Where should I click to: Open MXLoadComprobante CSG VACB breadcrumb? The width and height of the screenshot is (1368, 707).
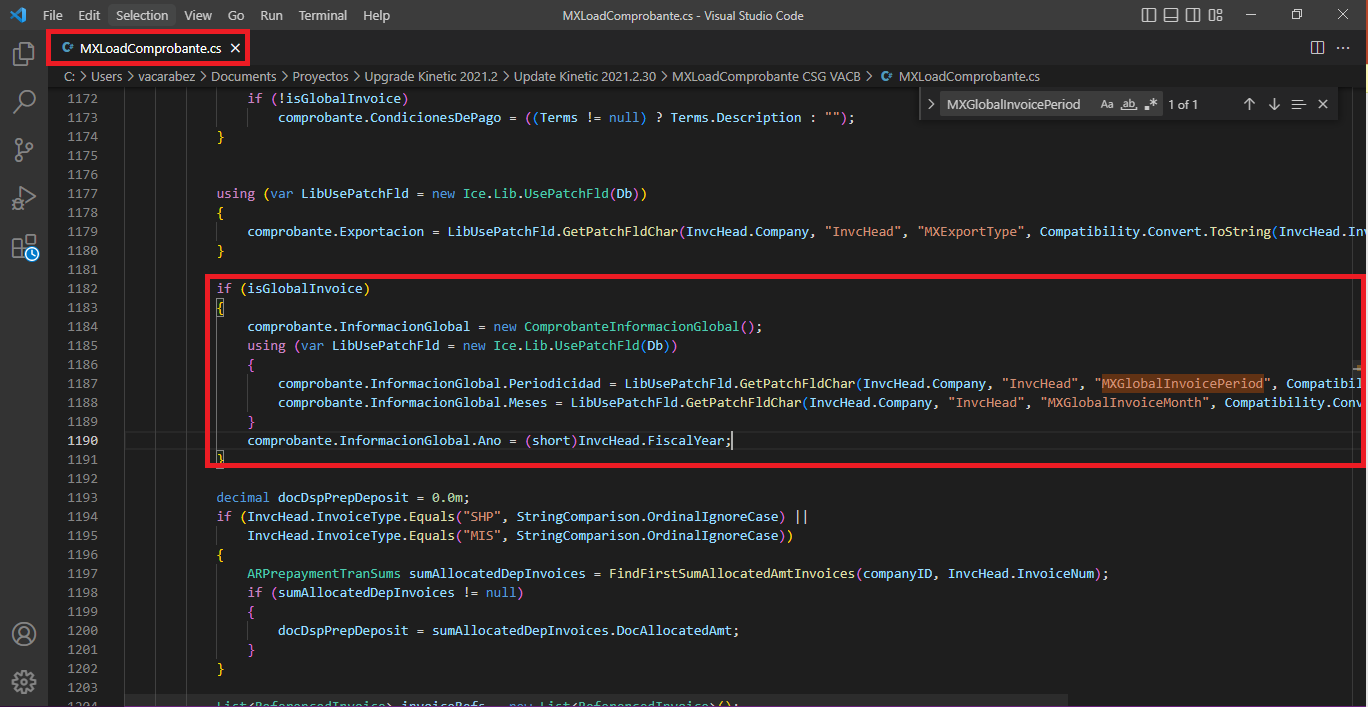(x=768, y=76)
